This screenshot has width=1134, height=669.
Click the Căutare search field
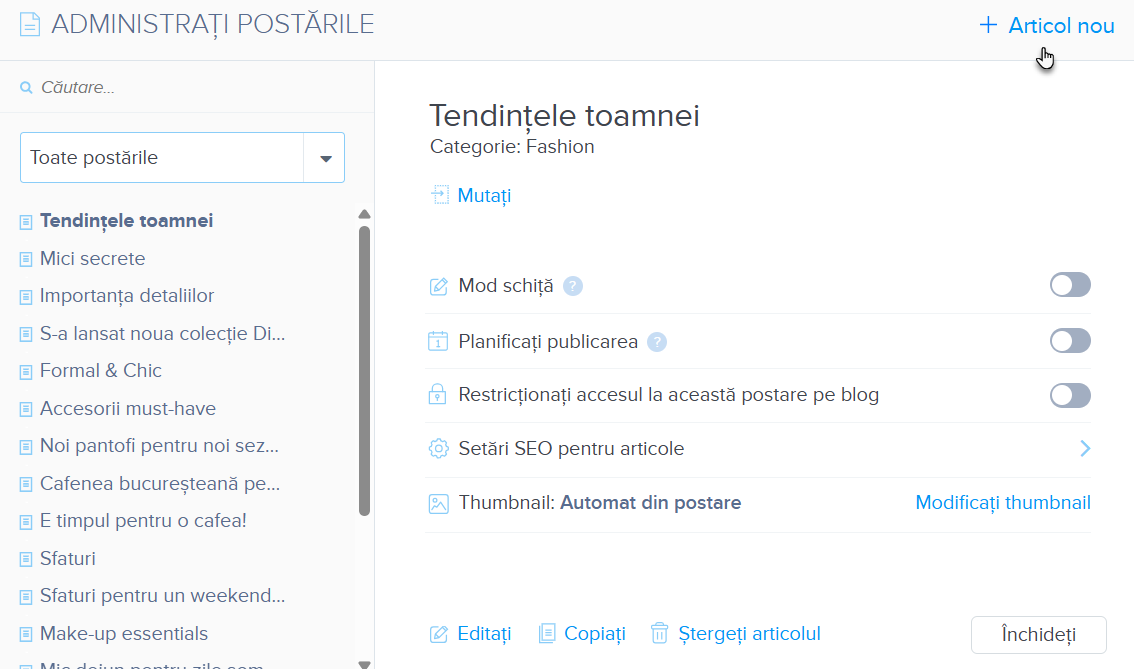tap(190, 88)
